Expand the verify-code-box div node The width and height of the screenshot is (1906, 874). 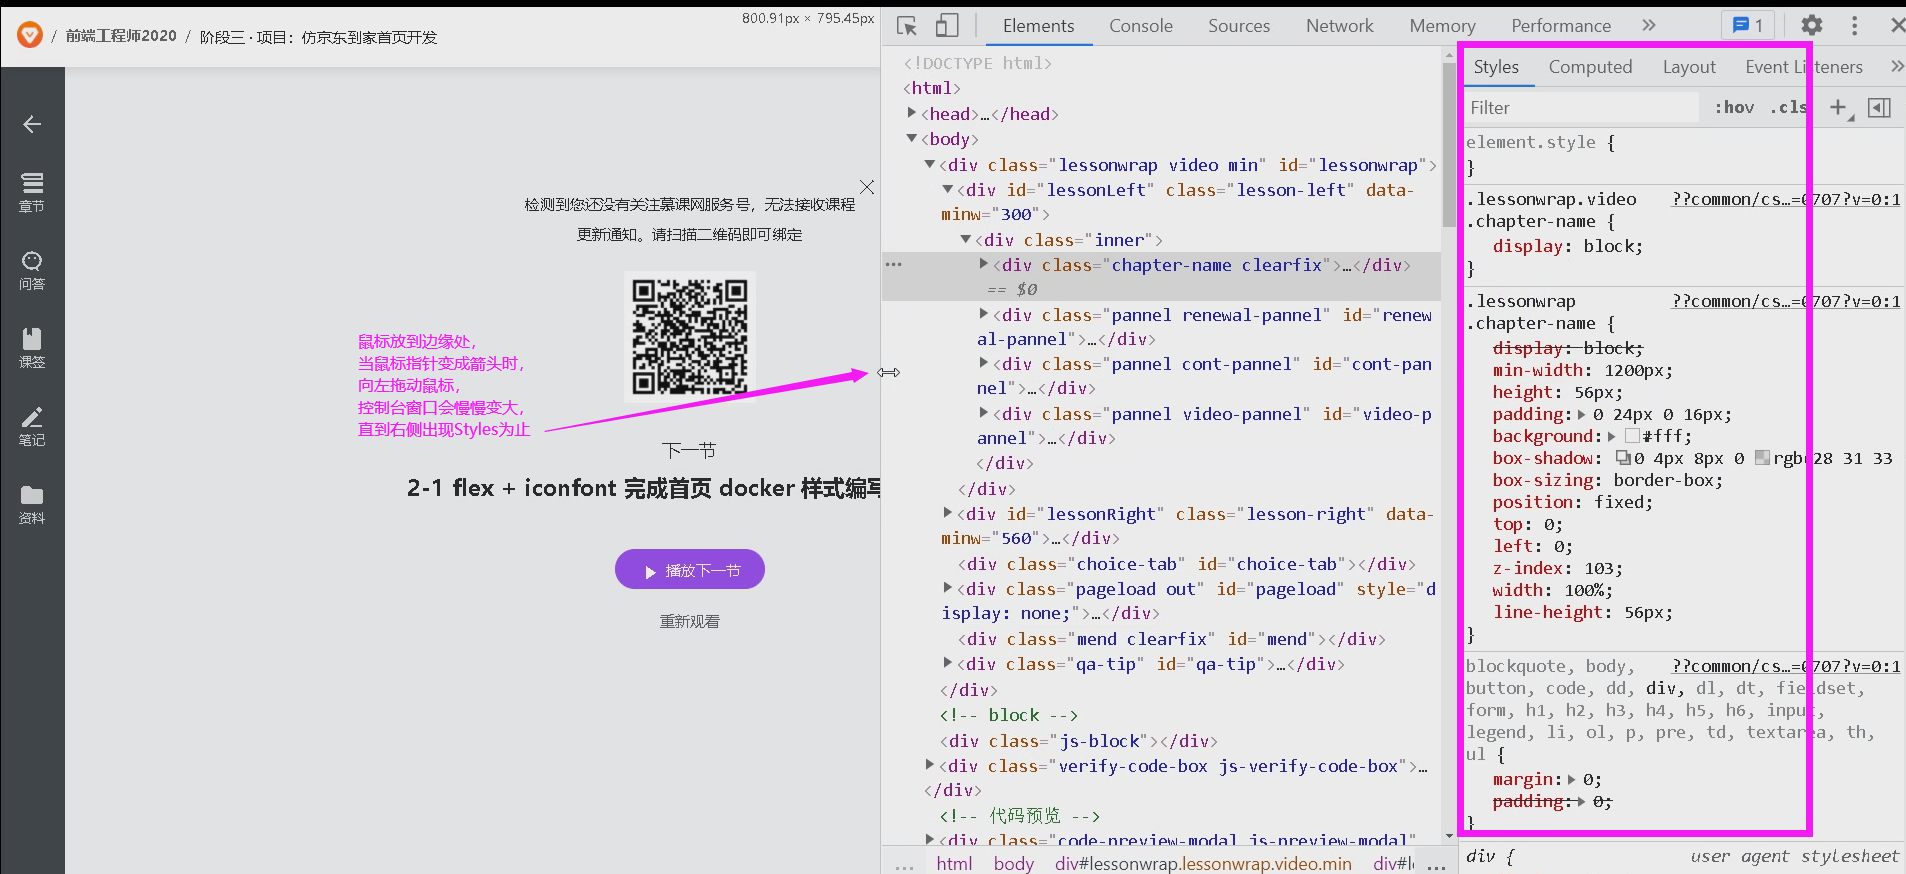[x=930, y=765]
